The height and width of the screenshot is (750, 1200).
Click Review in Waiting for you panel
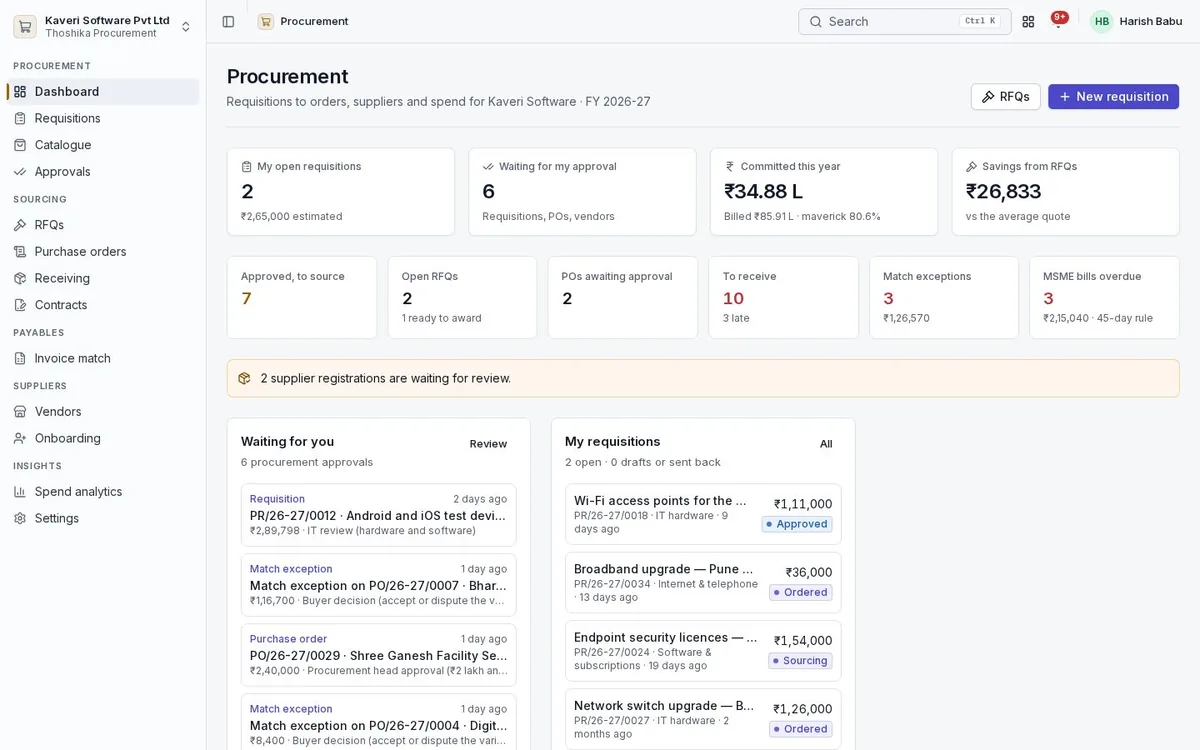pos(488,444)
